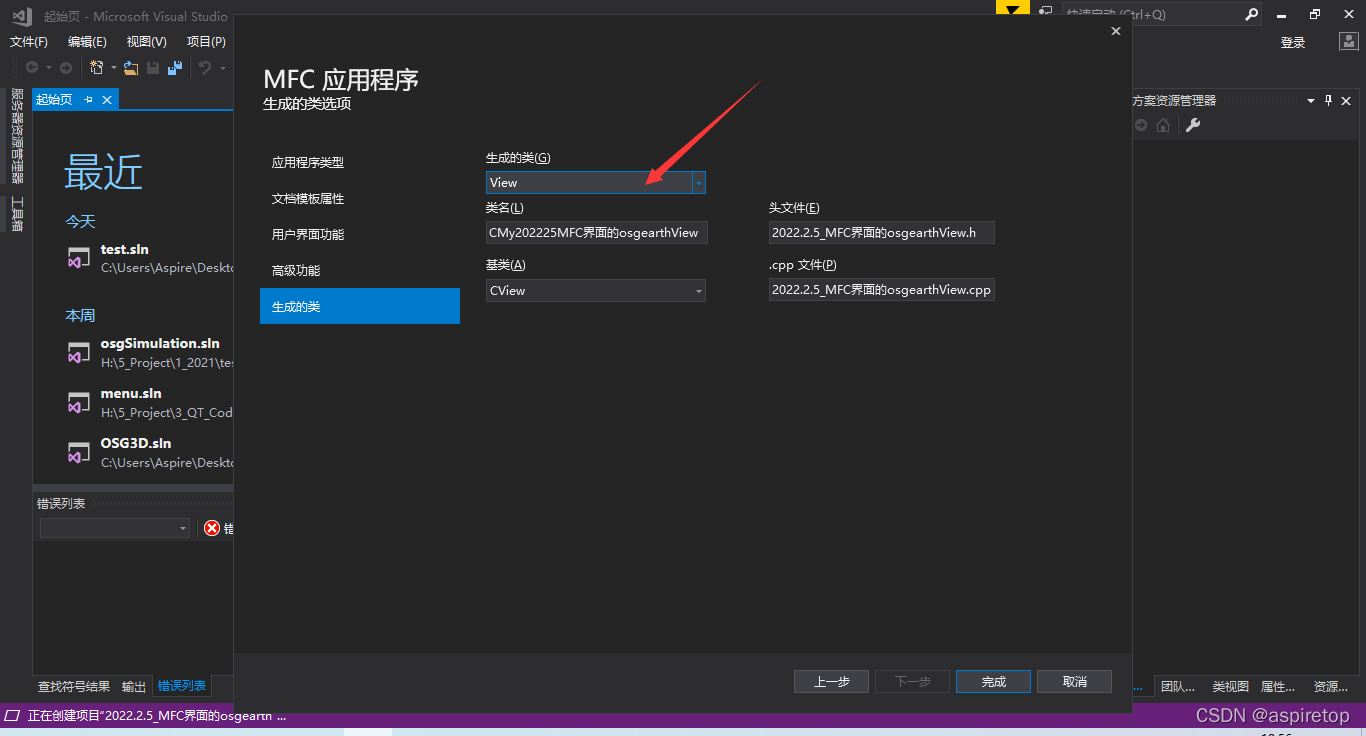
Task: Open the Solution Explorer window position dropdown
Action: coord(1311,100)
